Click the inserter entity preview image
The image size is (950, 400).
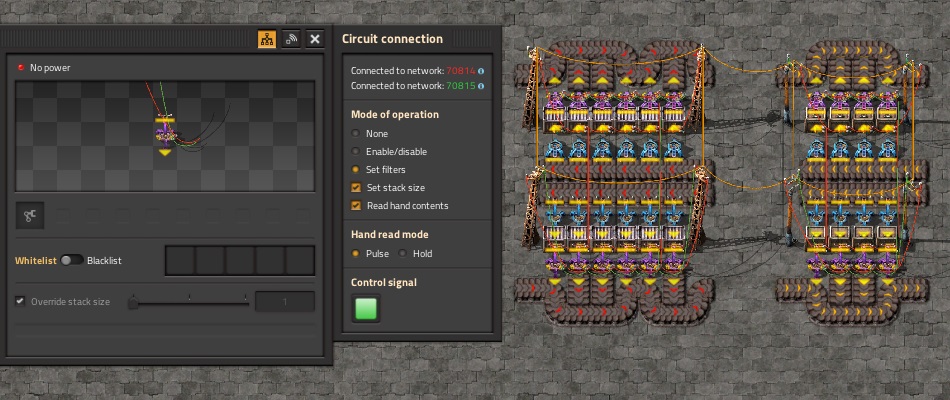point(165,136)
